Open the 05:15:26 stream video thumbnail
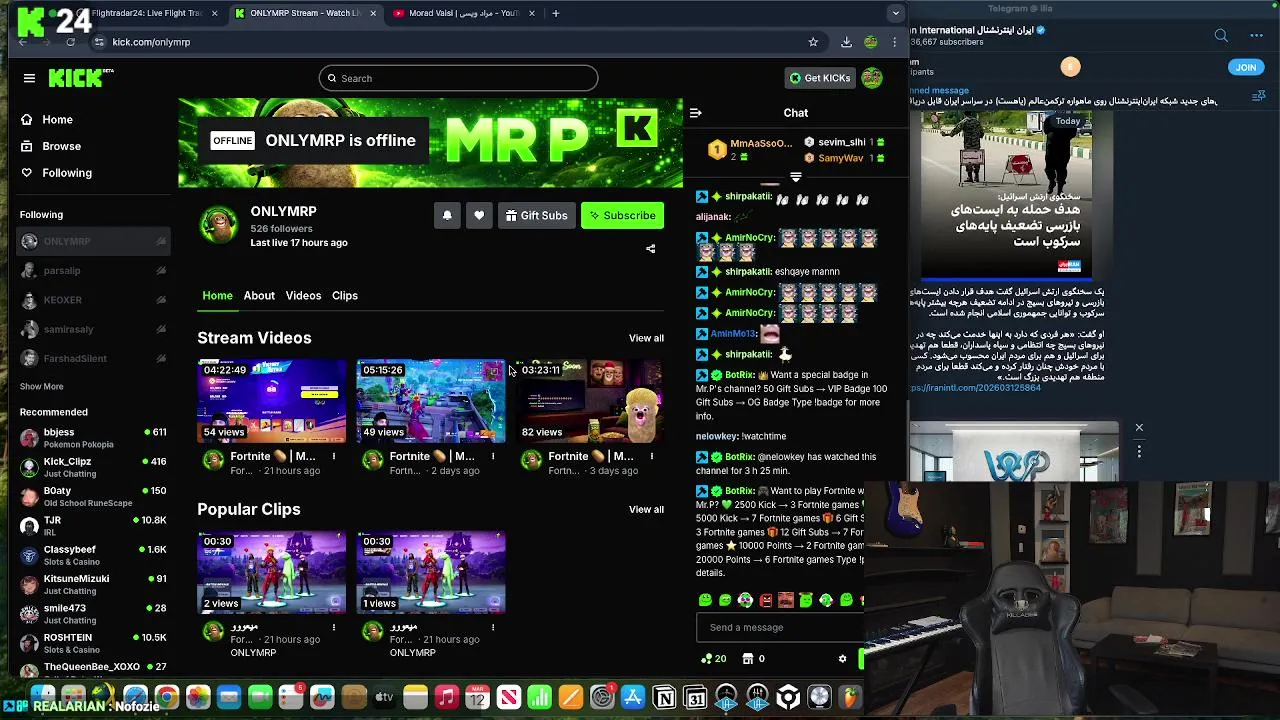The width and height of the screenshot is (1280, 720). [430, 401]
